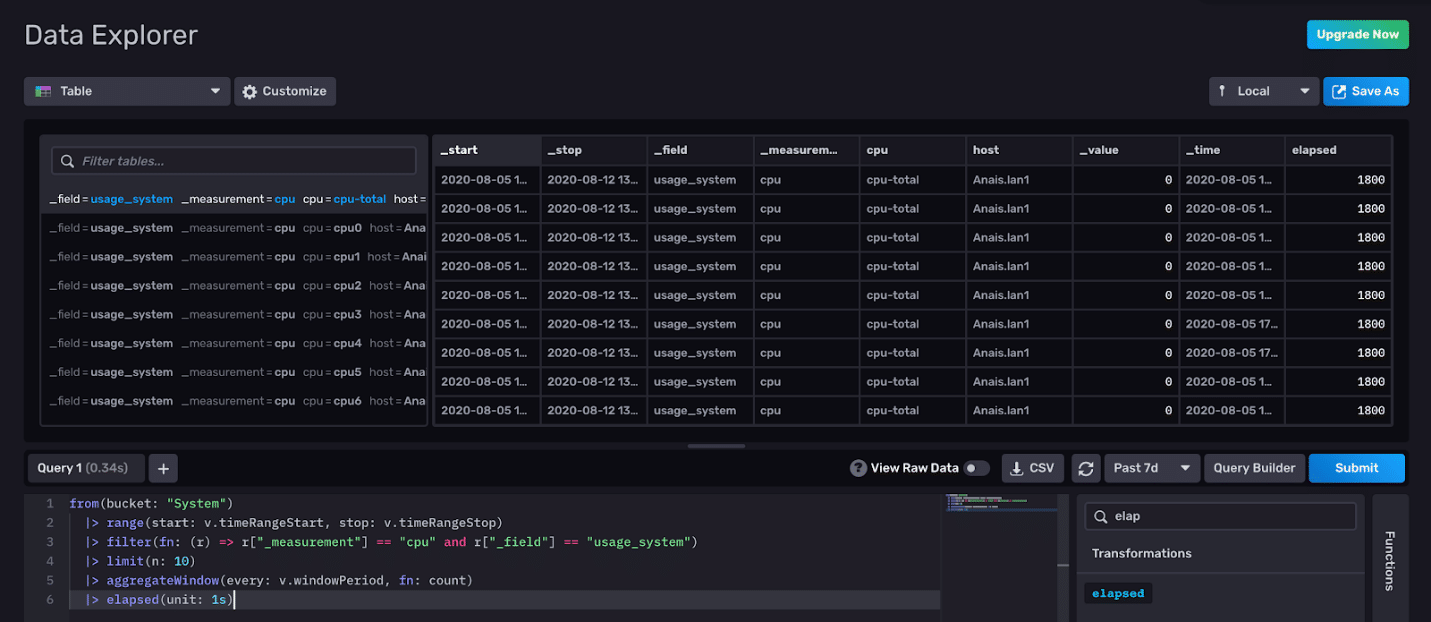The width and height of the screenshot is (1431, 622).
Task: Open the Past 7d time range dropdown
Action: coord(1151,467)
